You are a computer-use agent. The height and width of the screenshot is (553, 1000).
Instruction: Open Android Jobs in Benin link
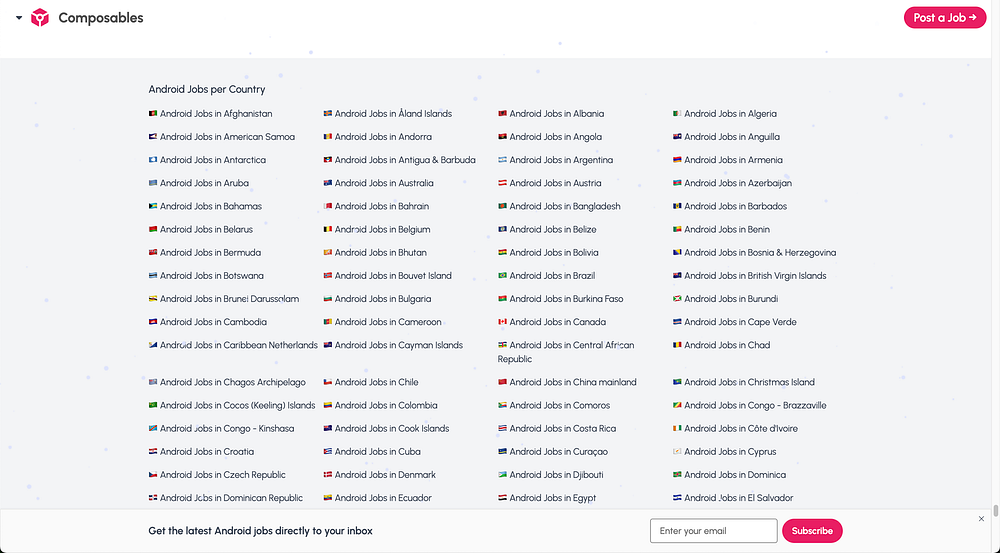(x=721, y=230)
